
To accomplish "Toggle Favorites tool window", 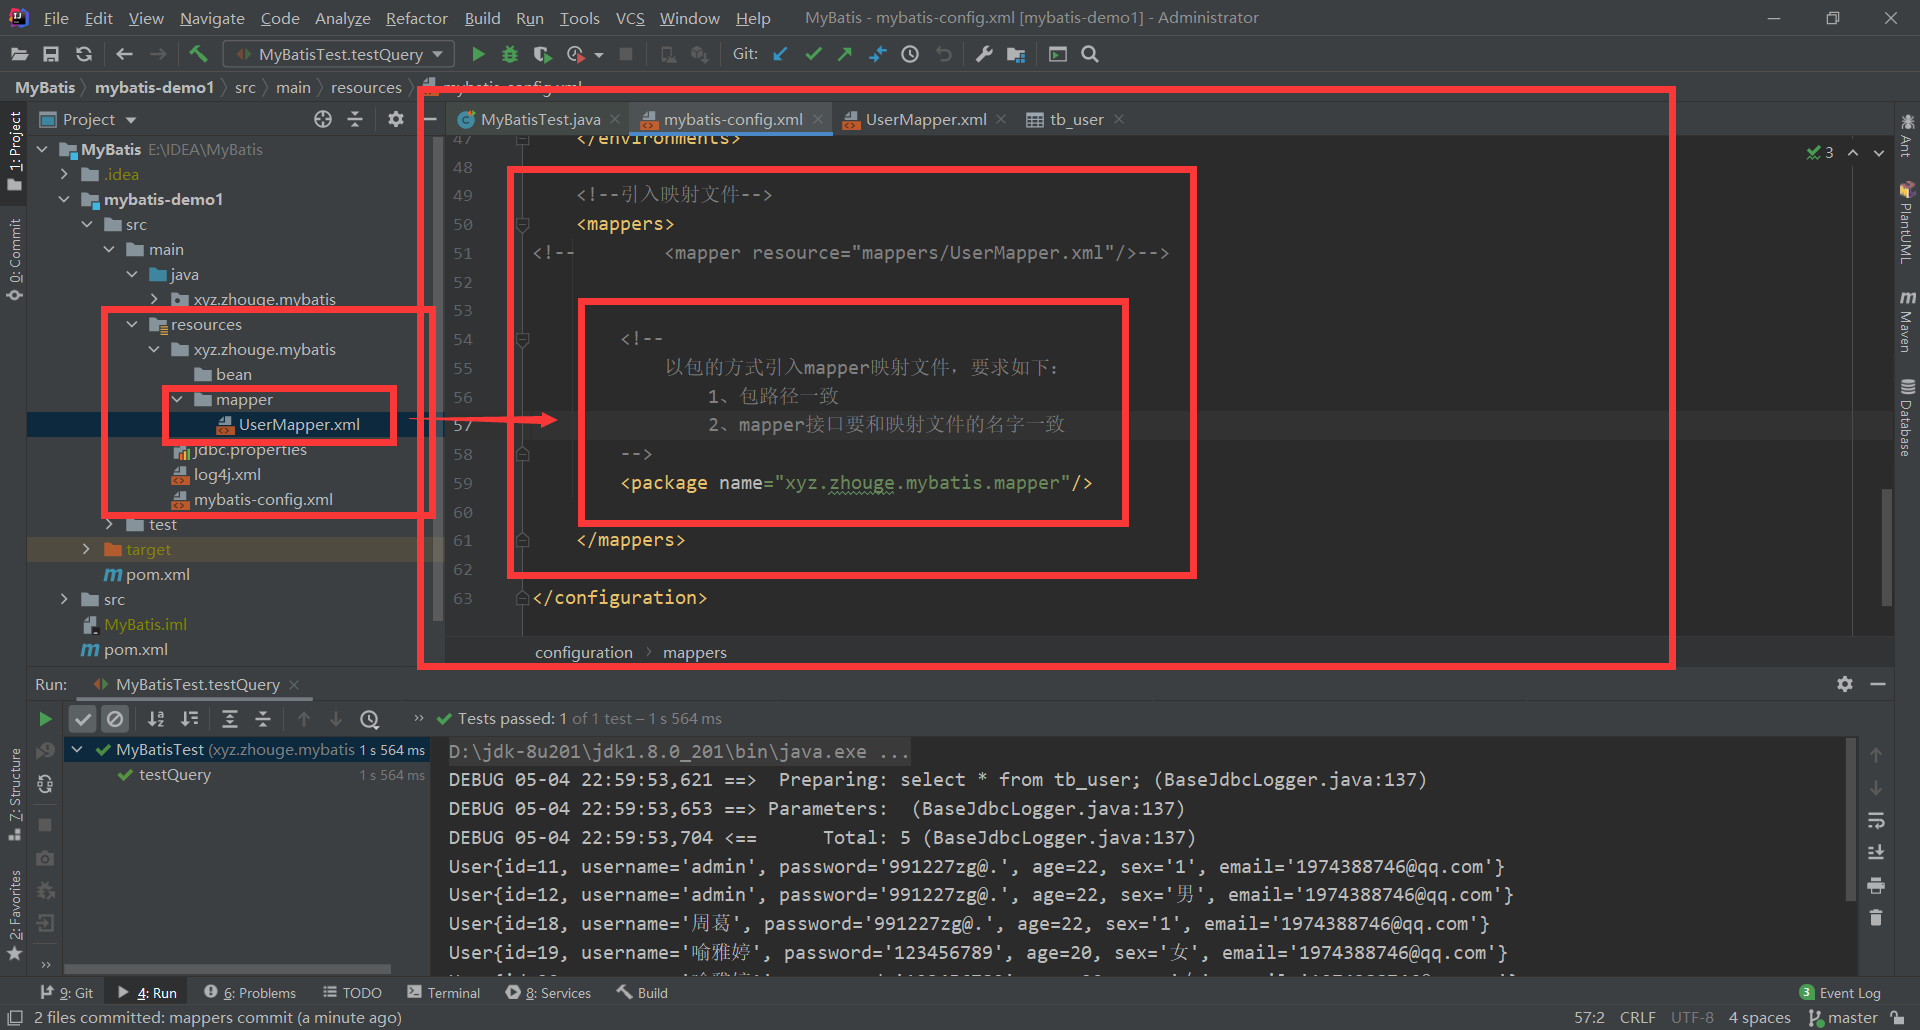I will coord(15,915).
